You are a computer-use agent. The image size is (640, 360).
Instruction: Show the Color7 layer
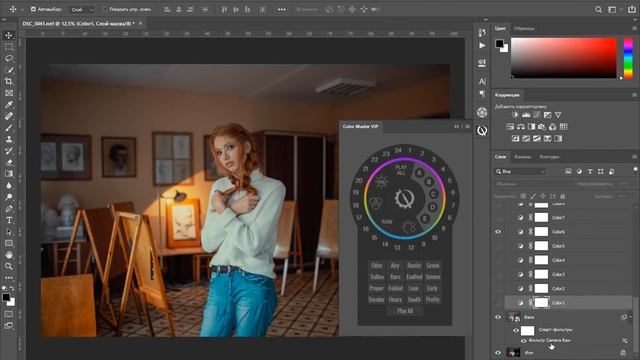(498, 218)
